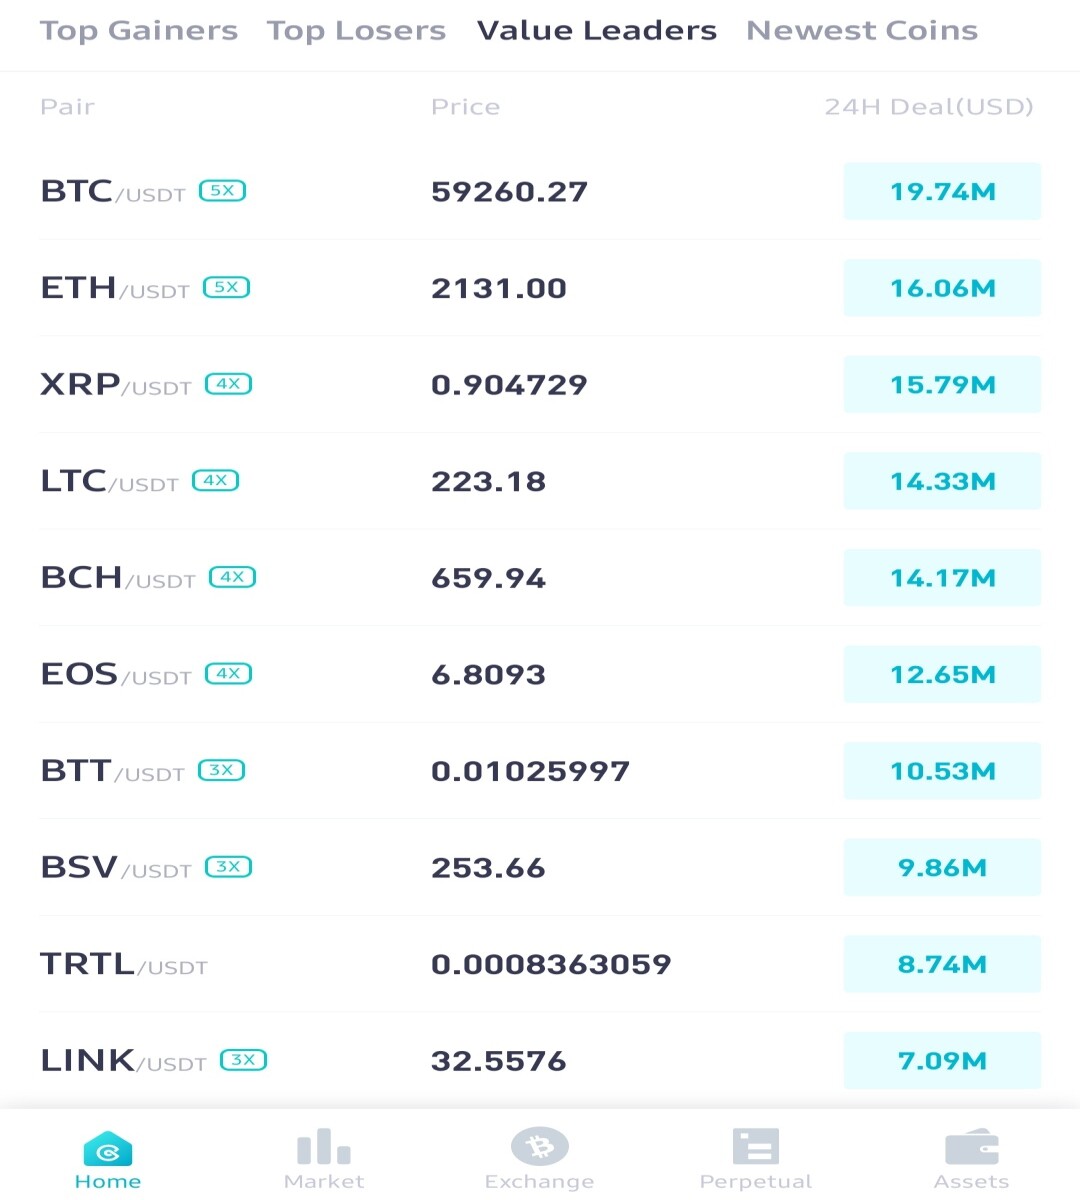This screenshot has width=1080, height=1200.
Task: Open the LTC/USDT trading pair
Action: coord(540,481)
